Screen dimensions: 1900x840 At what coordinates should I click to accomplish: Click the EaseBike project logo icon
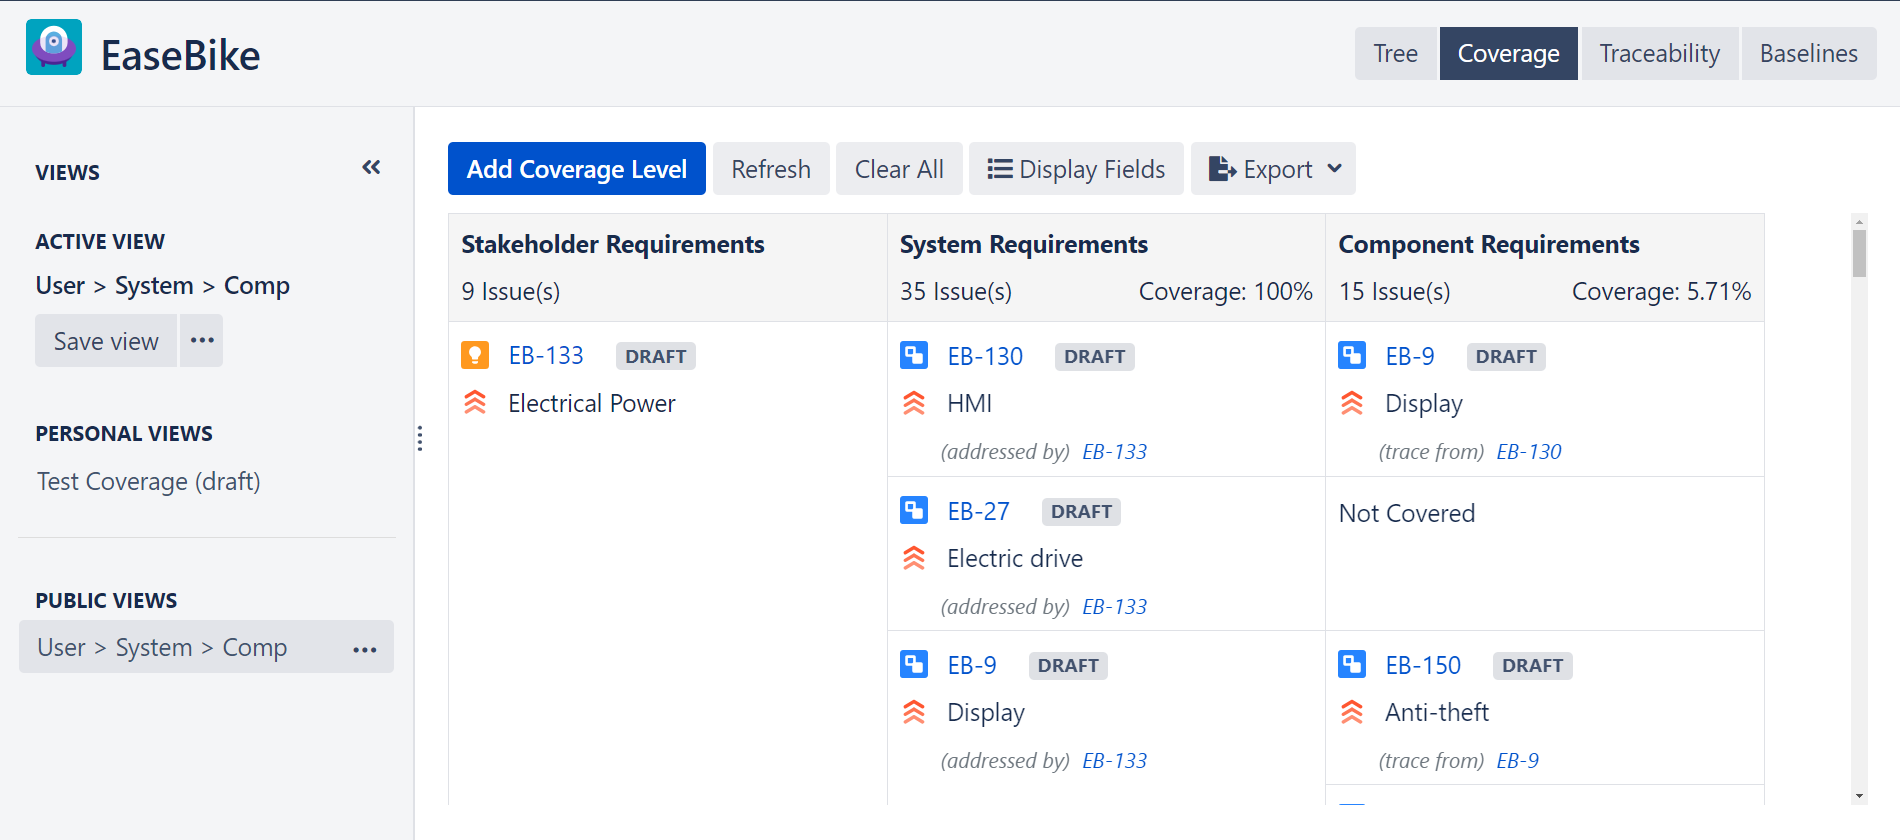coord(54,47)
